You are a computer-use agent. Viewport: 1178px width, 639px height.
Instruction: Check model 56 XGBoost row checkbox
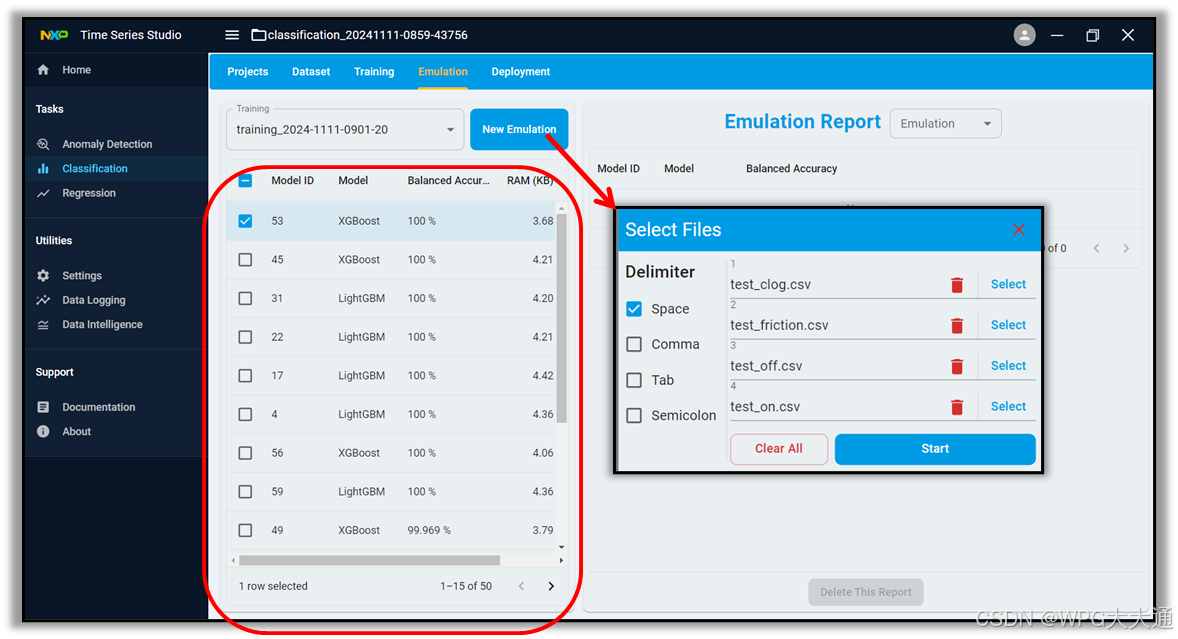(245, 454)
